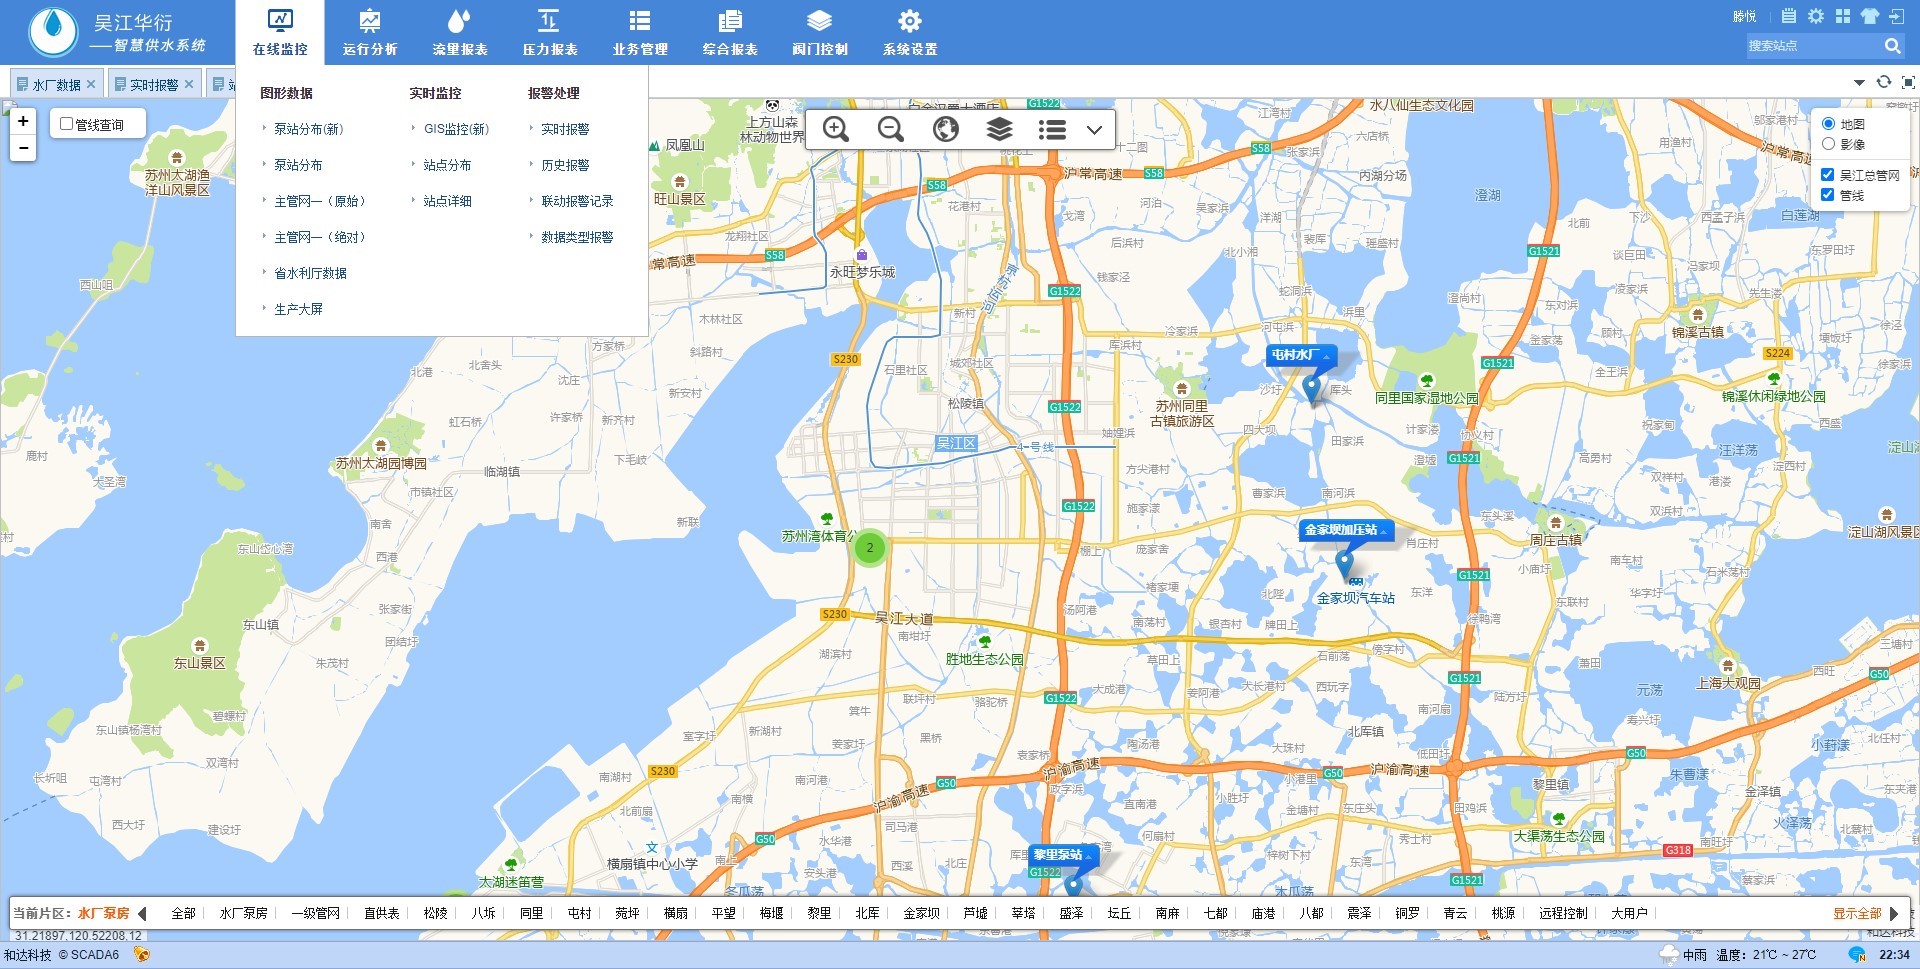Click the globe full-extent icon
Screen dimensions: 1920x969
945,129
